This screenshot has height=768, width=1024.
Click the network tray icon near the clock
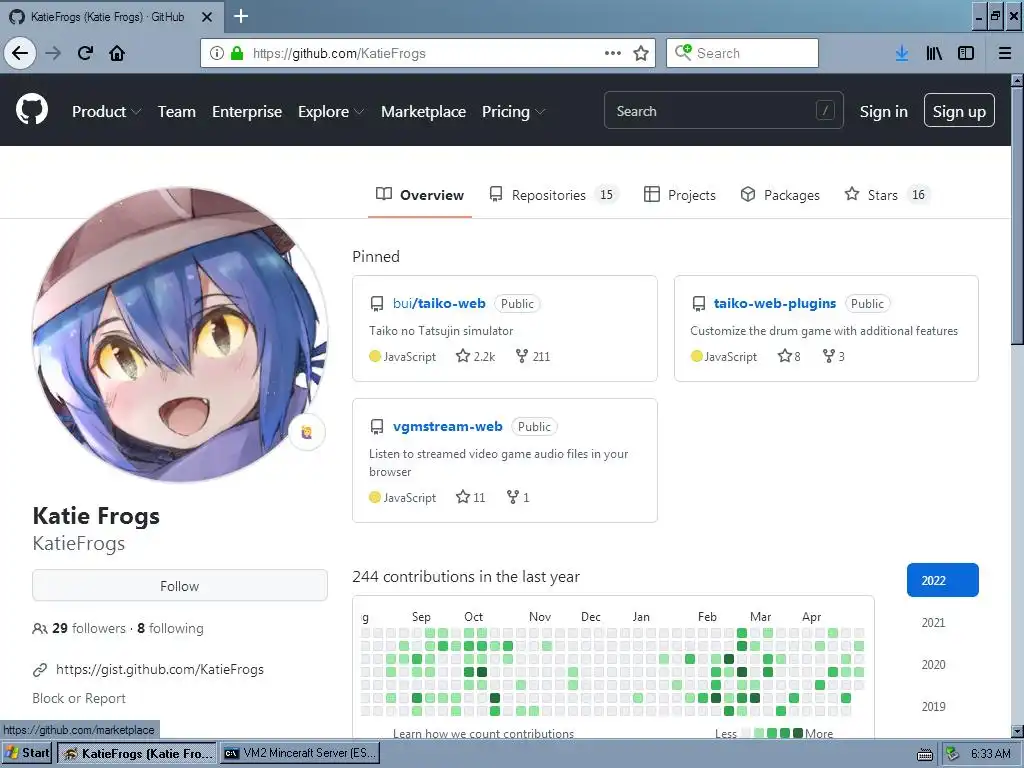(x=952, y=754)
